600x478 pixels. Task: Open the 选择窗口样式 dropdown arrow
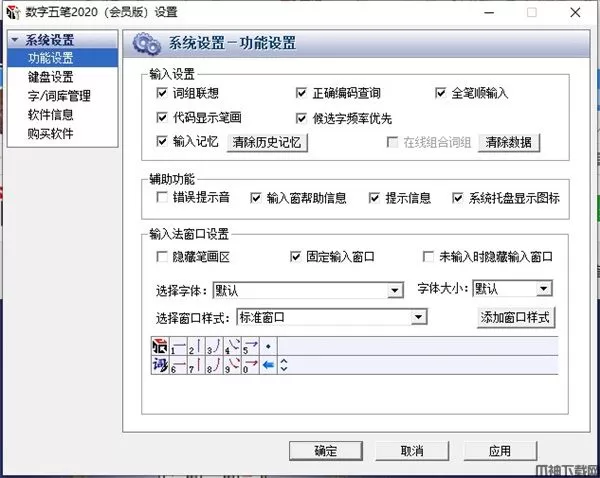tap(419, 317)
